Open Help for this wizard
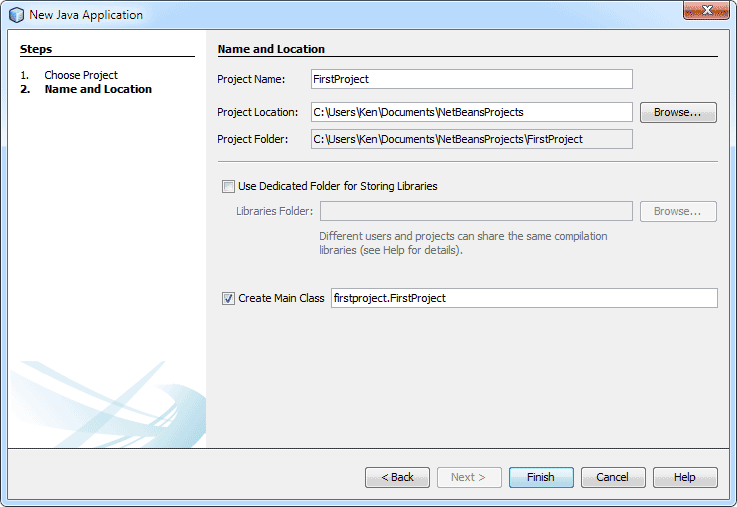 (685, 477)
